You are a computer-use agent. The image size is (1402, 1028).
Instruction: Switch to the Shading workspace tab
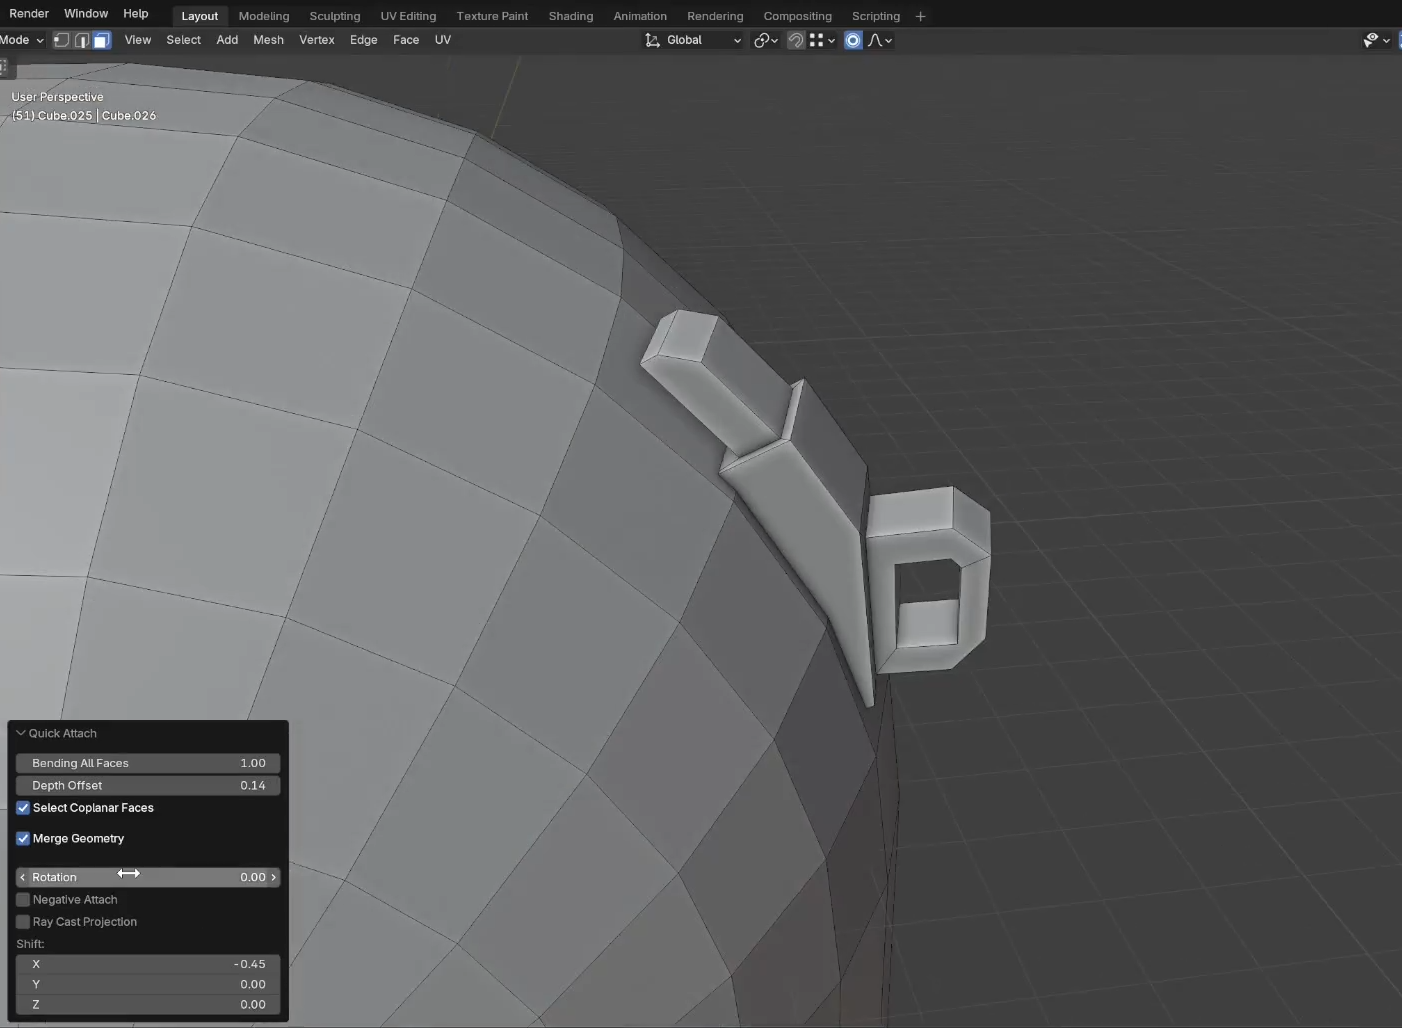click(x=571, y=16)
